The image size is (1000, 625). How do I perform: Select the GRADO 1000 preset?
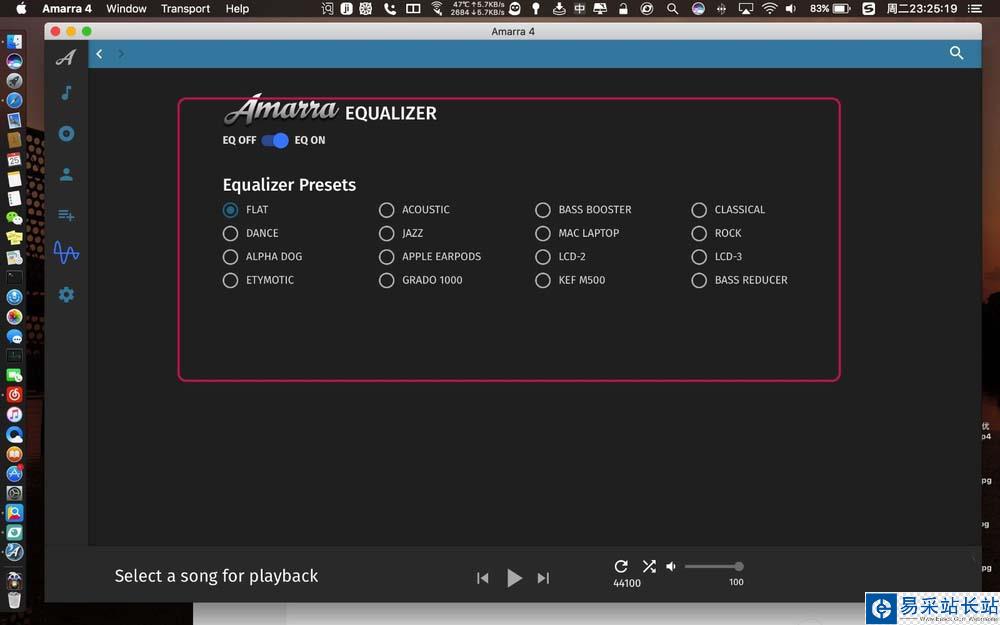tap(386, 280)
